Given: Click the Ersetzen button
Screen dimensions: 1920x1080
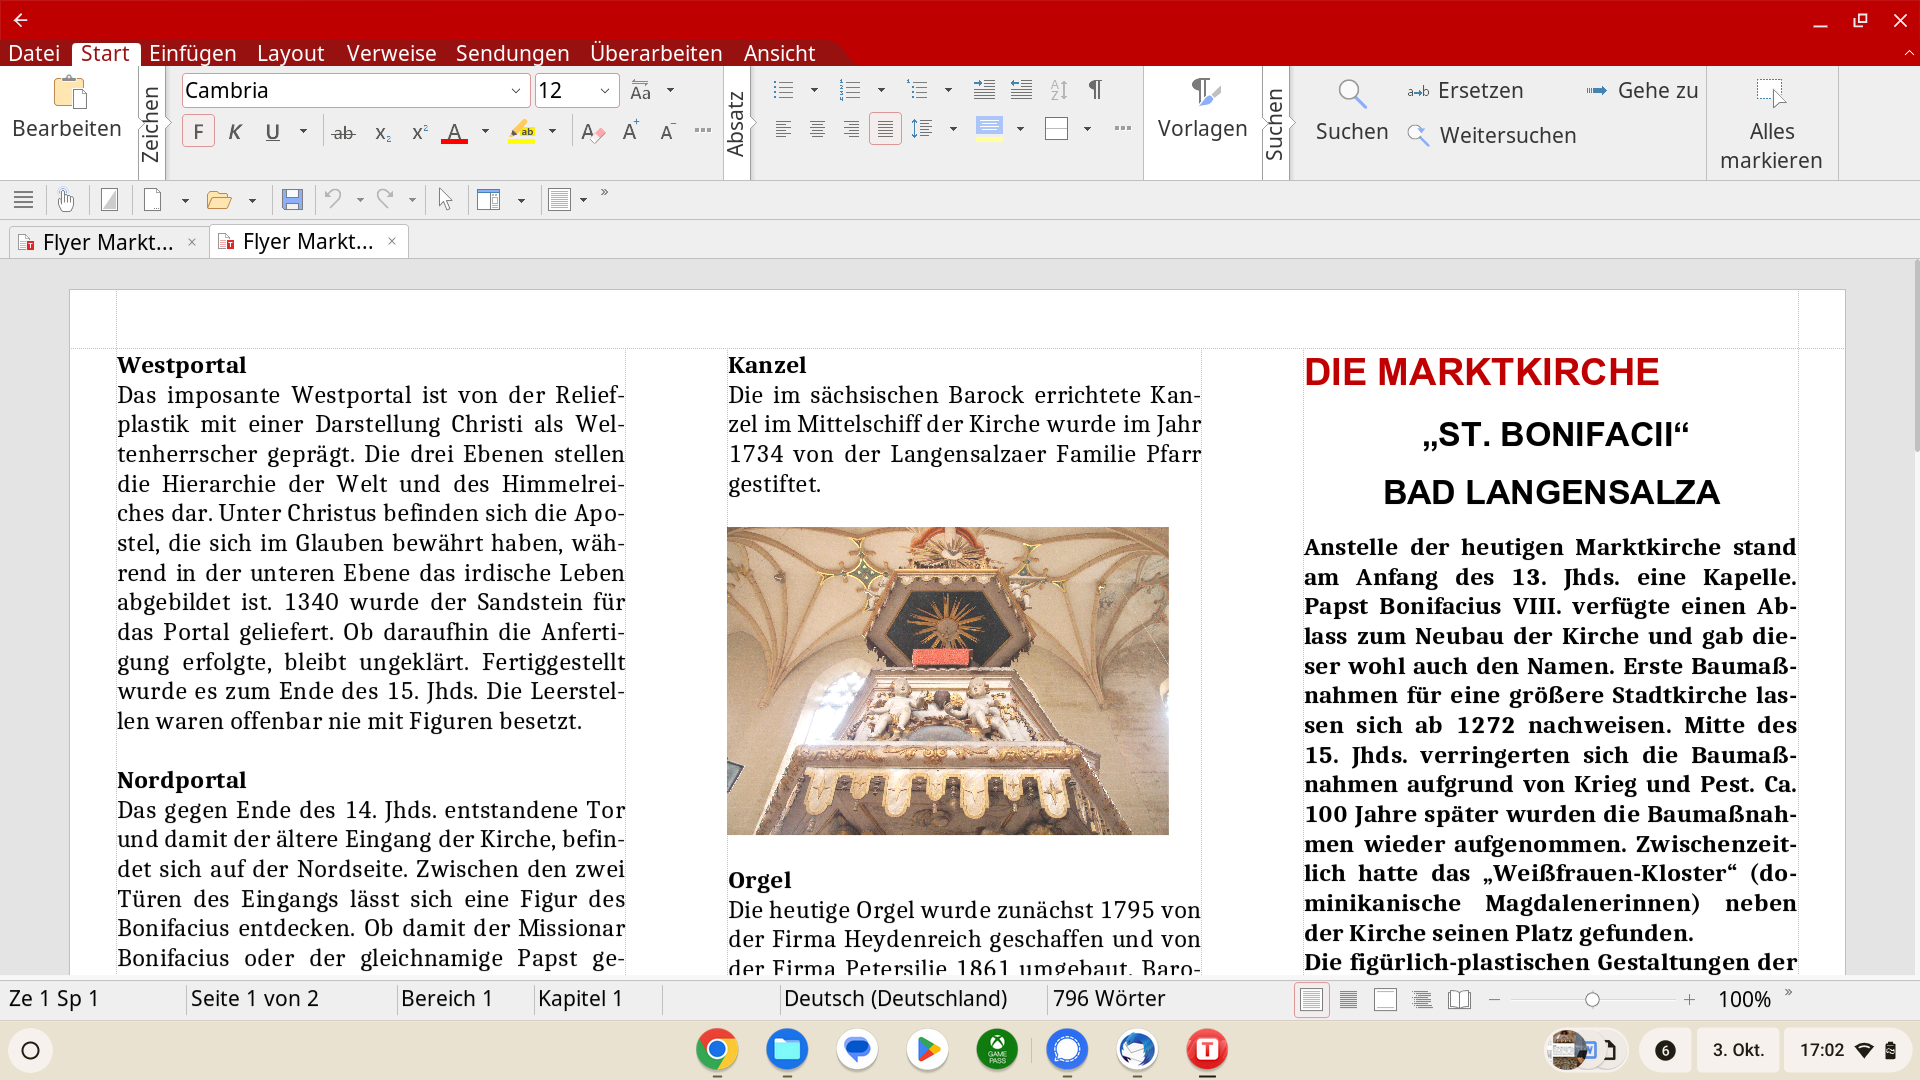Looking at the screenshot, I should point(1466,91).
